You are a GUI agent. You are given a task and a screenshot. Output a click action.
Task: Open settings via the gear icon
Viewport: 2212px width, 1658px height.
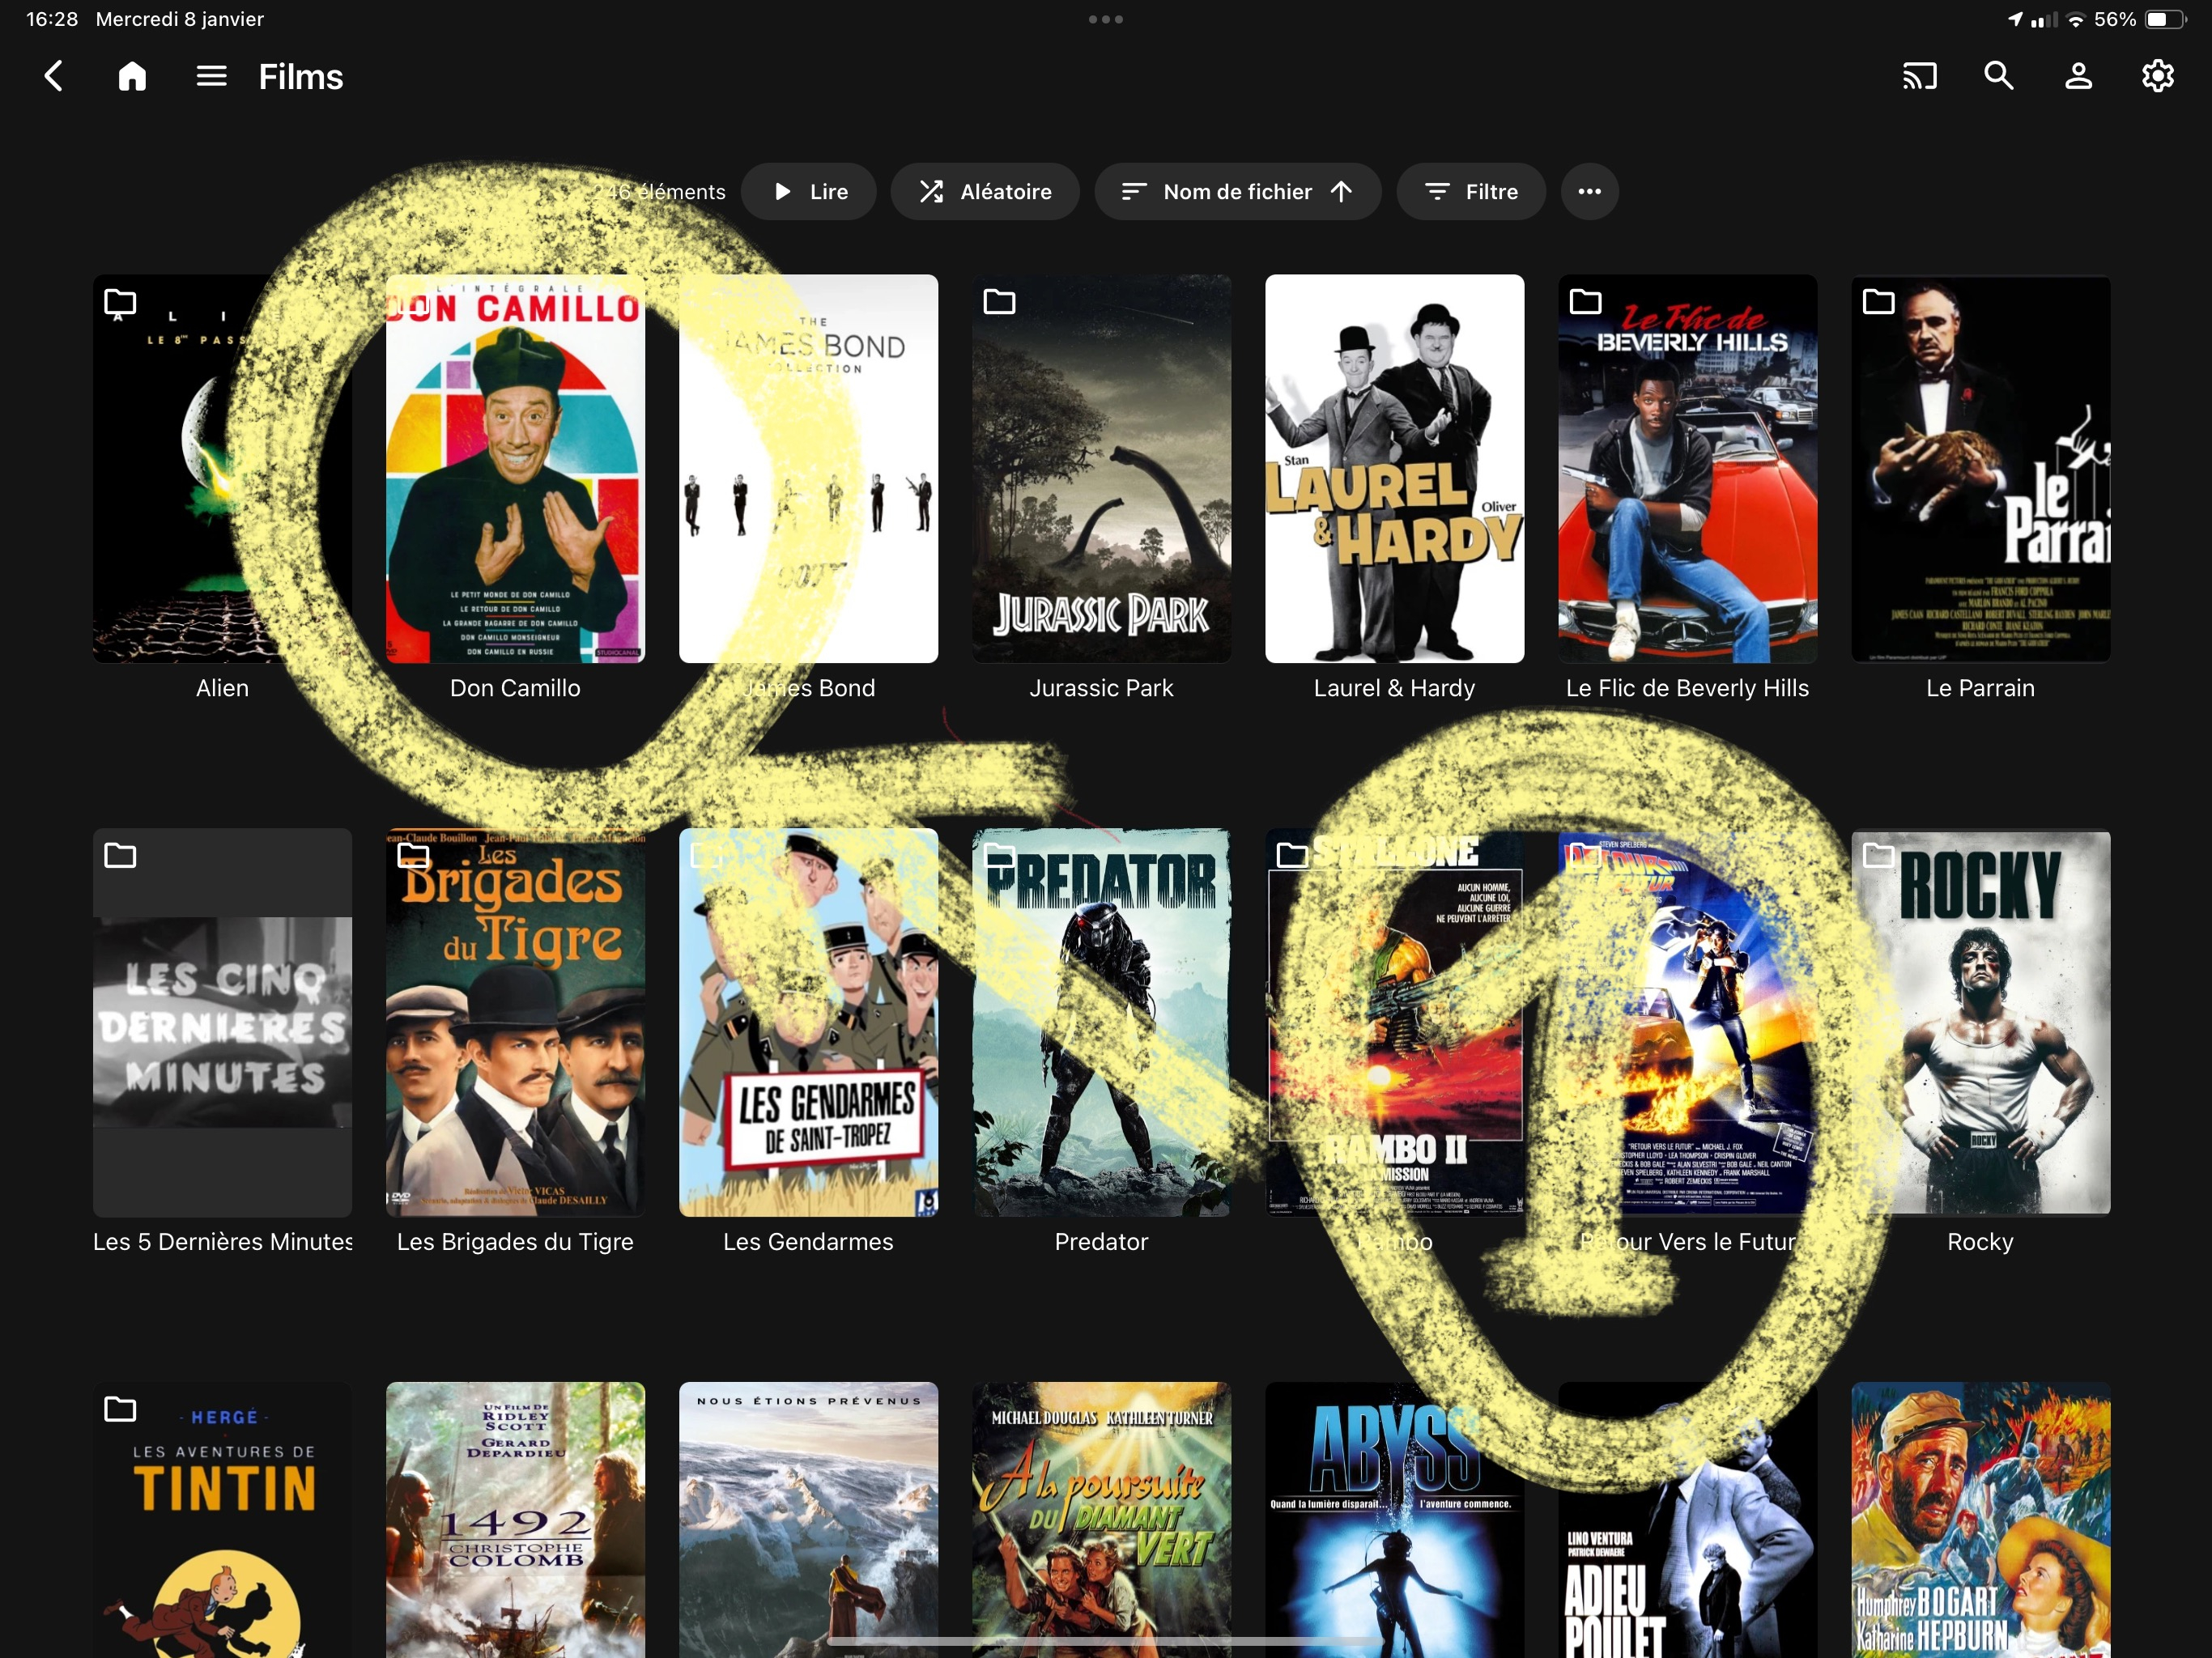(x=2157, y=76)
